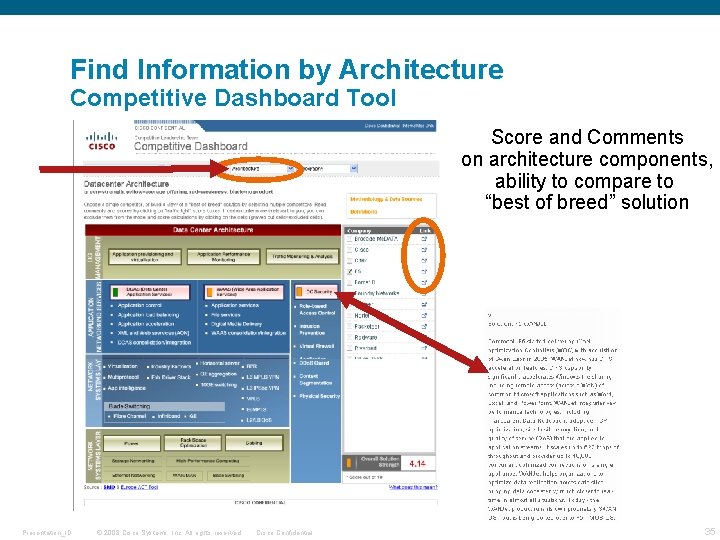Select the Cabling box

click(254, 443)
